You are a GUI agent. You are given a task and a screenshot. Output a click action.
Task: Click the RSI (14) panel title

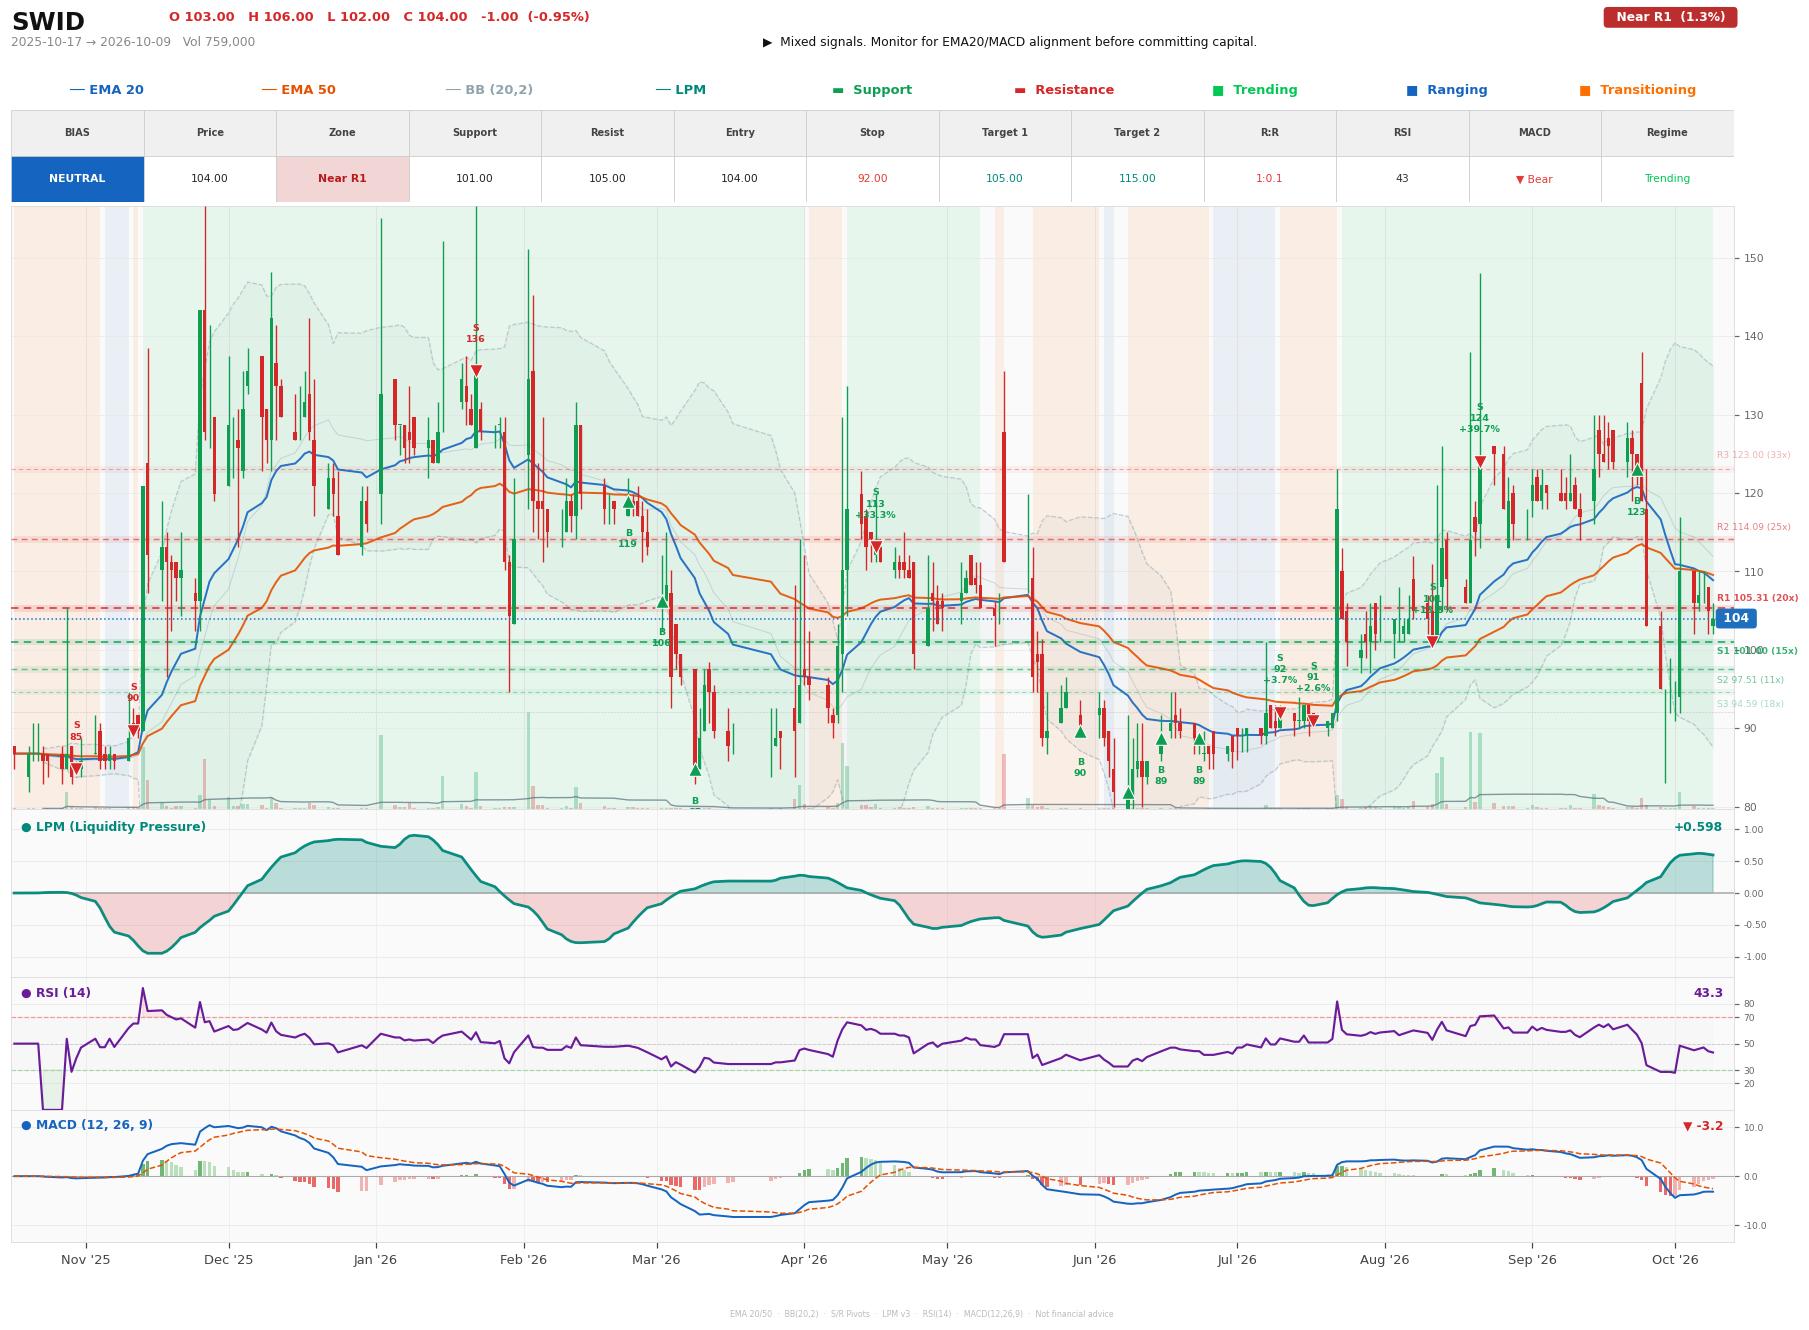56,993
